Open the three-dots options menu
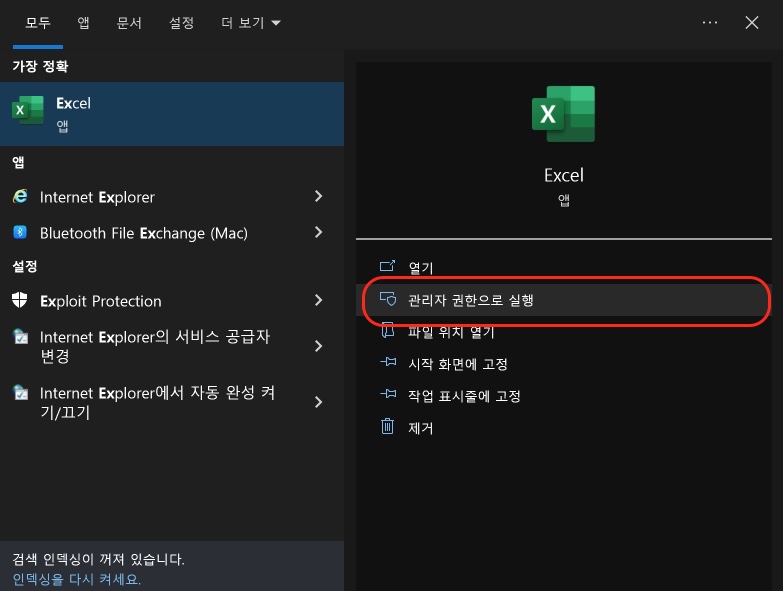This screenshot has height=591, width=783. tap(710, 22)
